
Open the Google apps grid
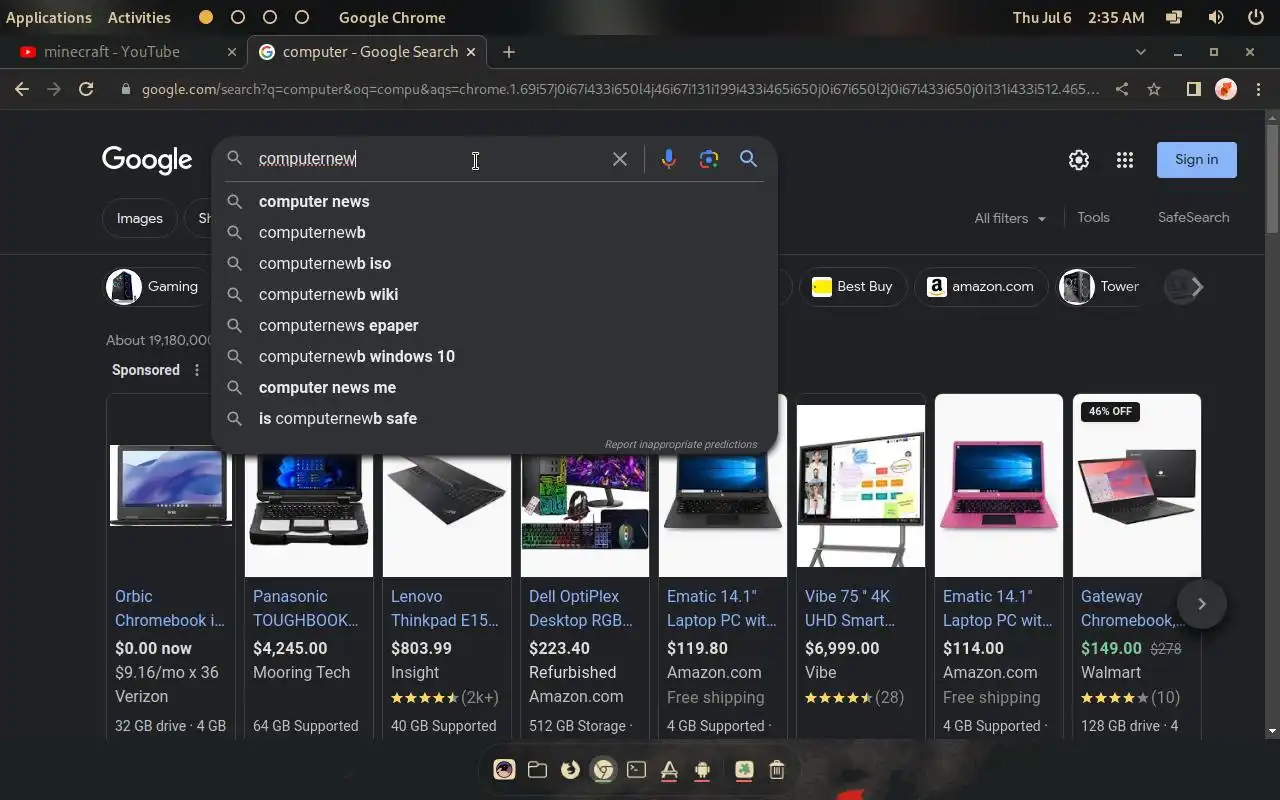[1125, 160]
